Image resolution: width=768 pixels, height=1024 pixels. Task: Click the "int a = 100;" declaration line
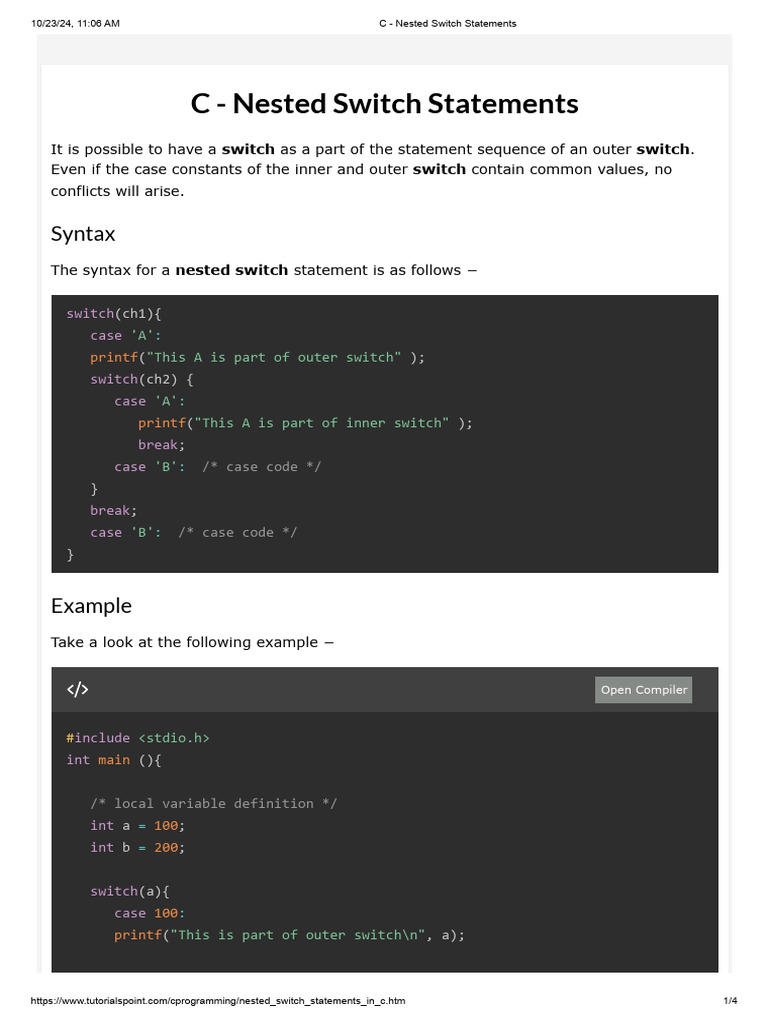pyautogui.click(x=138, y=826)
